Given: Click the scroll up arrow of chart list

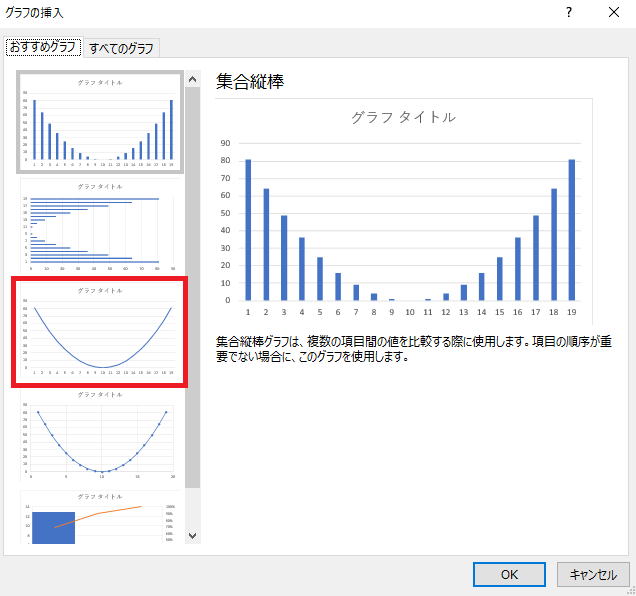Looking at the screenshot, I should pos(193,79).
